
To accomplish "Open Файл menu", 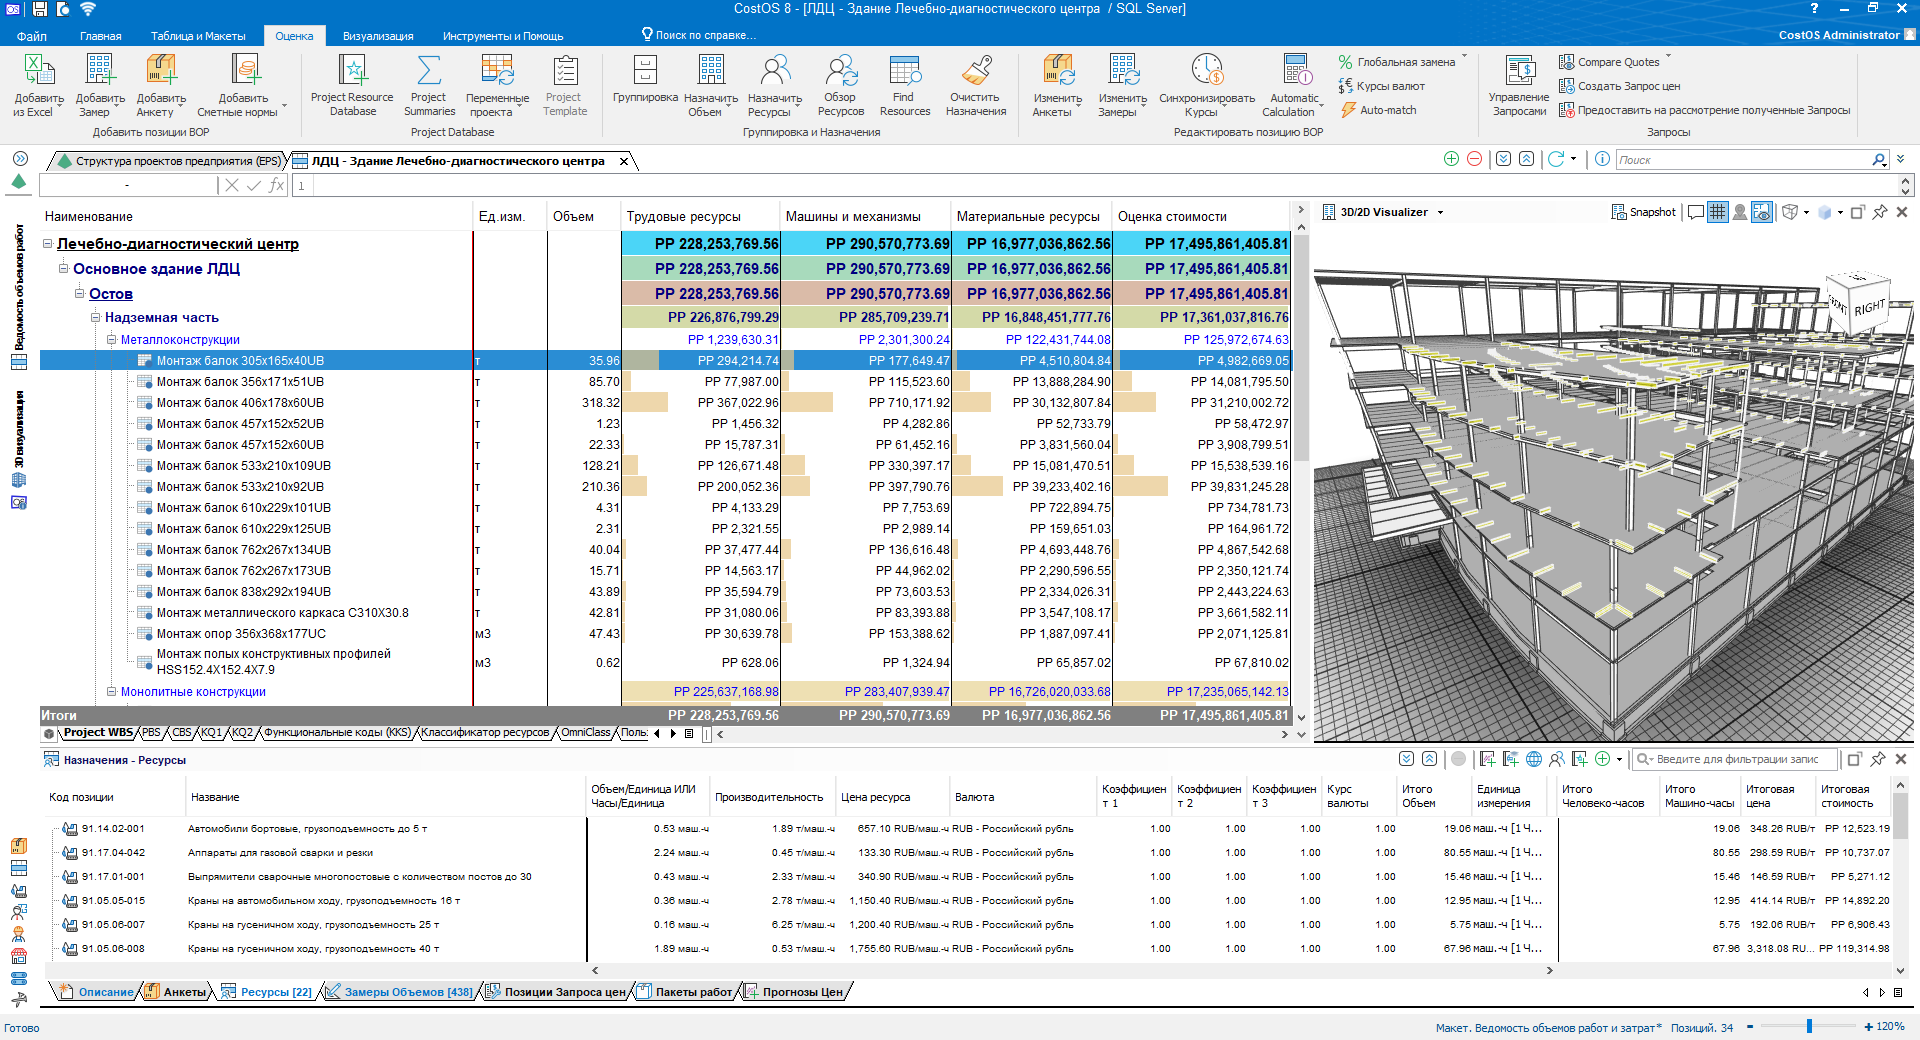I will click(x=32, y=36).
